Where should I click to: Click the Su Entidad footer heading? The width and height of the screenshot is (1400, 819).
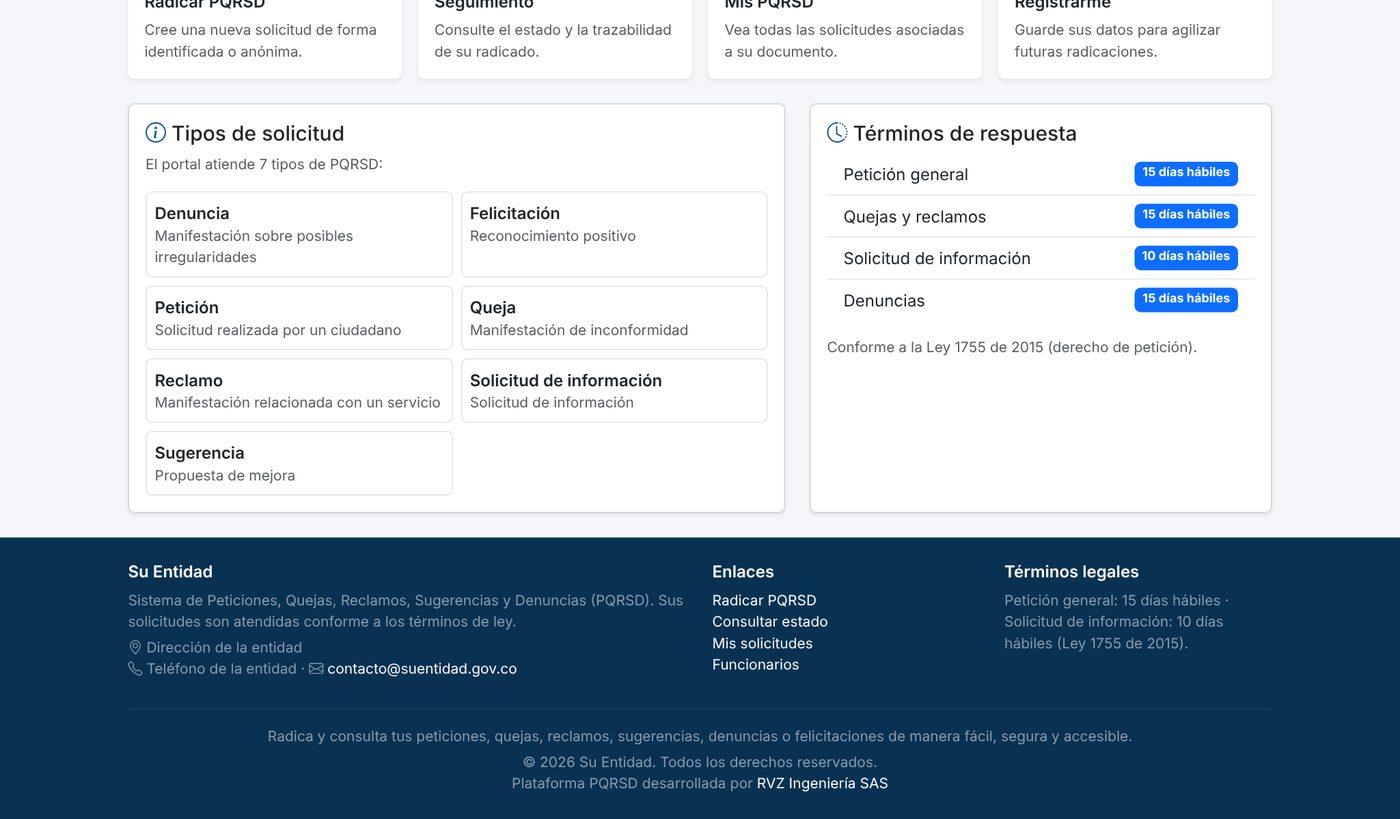click(x=170, y=572)
